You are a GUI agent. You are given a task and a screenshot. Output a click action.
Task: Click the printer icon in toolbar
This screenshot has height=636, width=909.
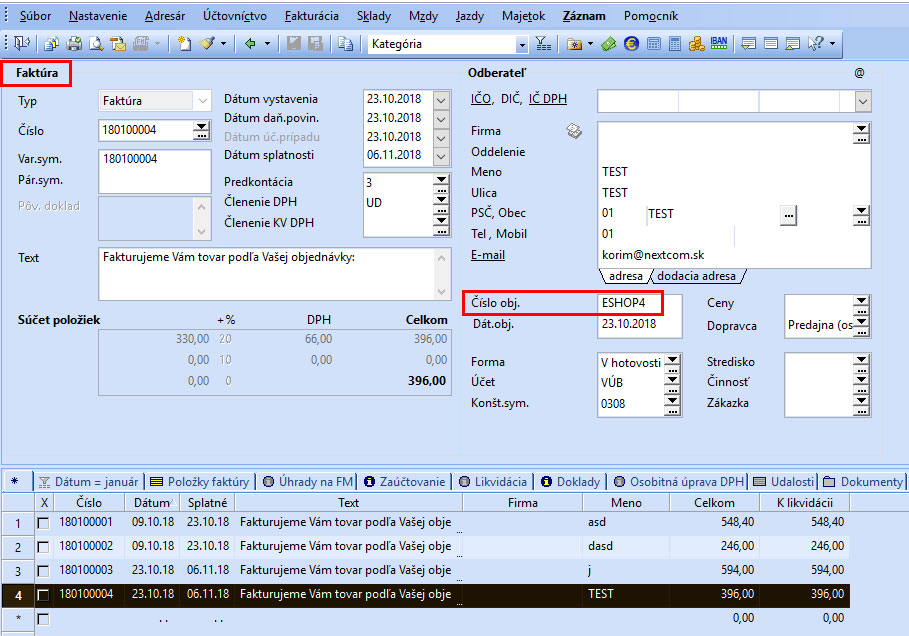tap(74, 43)
